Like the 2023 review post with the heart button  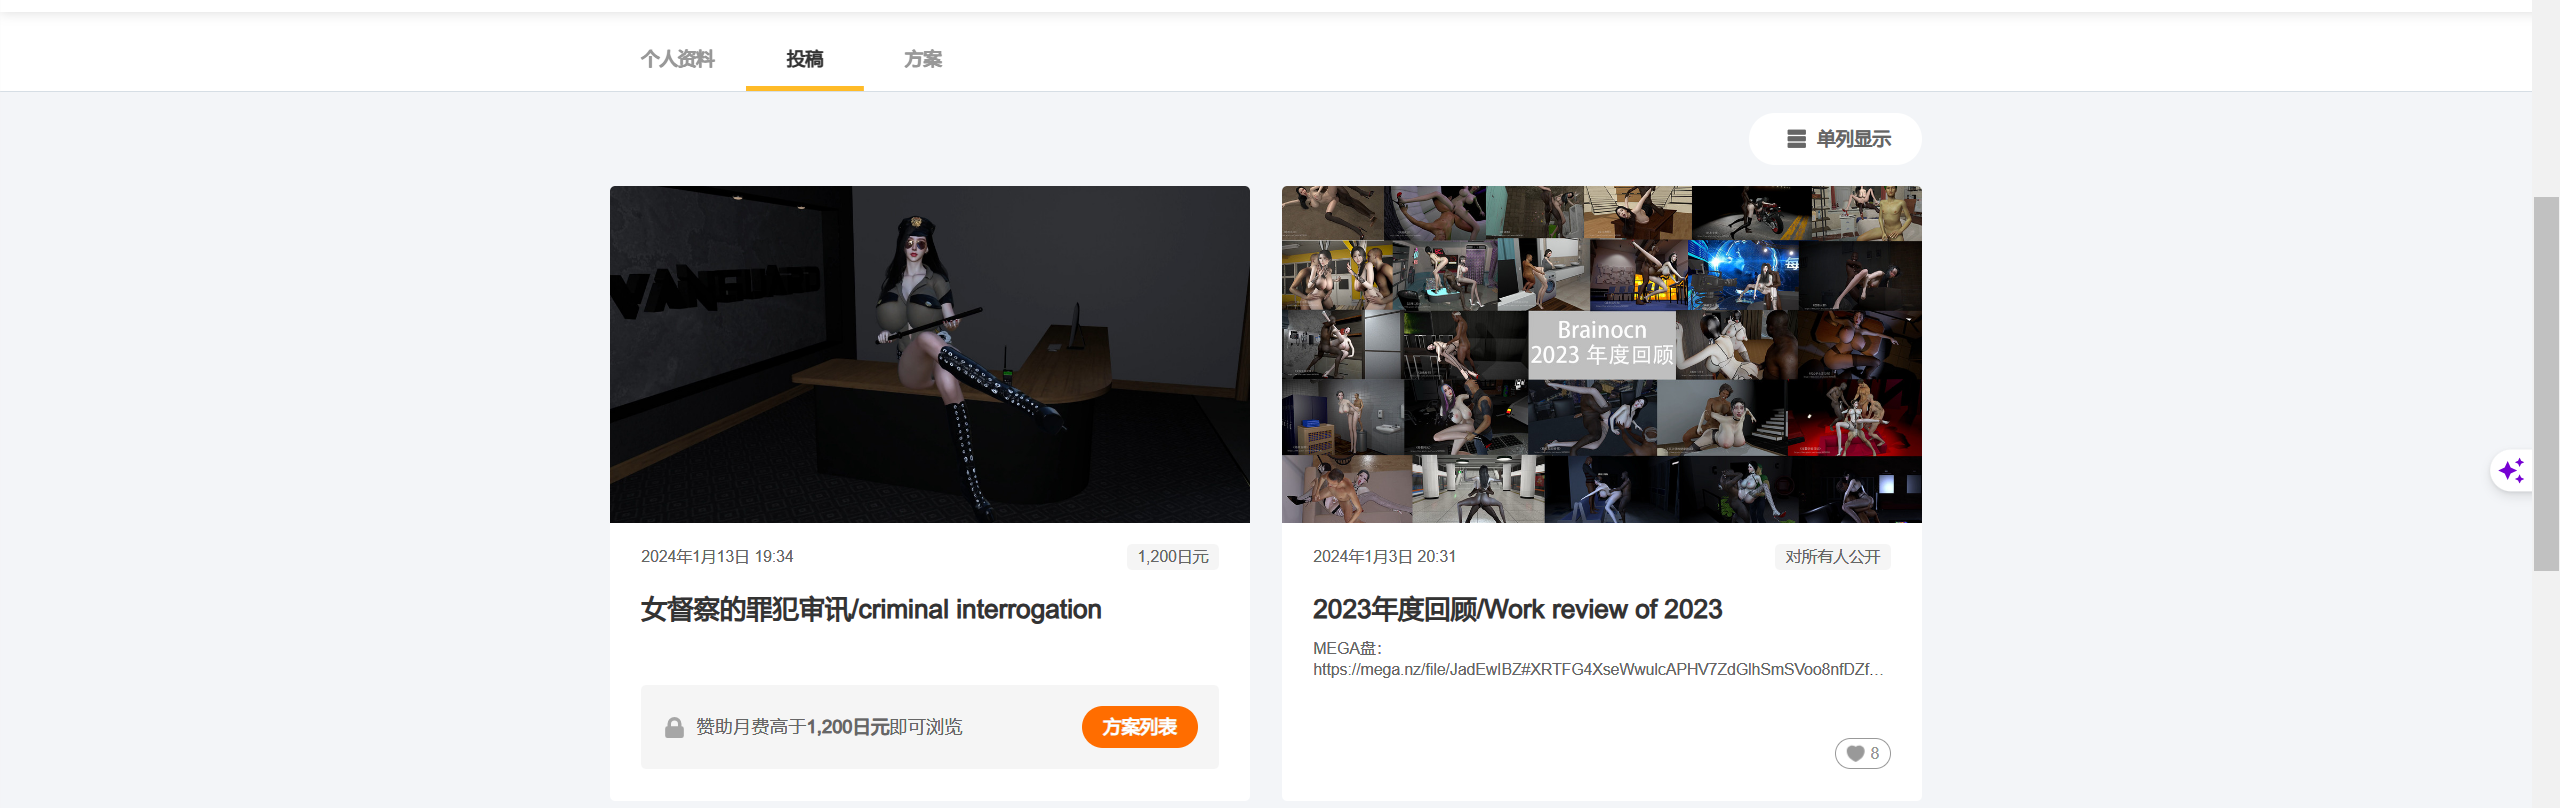point(1862,753)
